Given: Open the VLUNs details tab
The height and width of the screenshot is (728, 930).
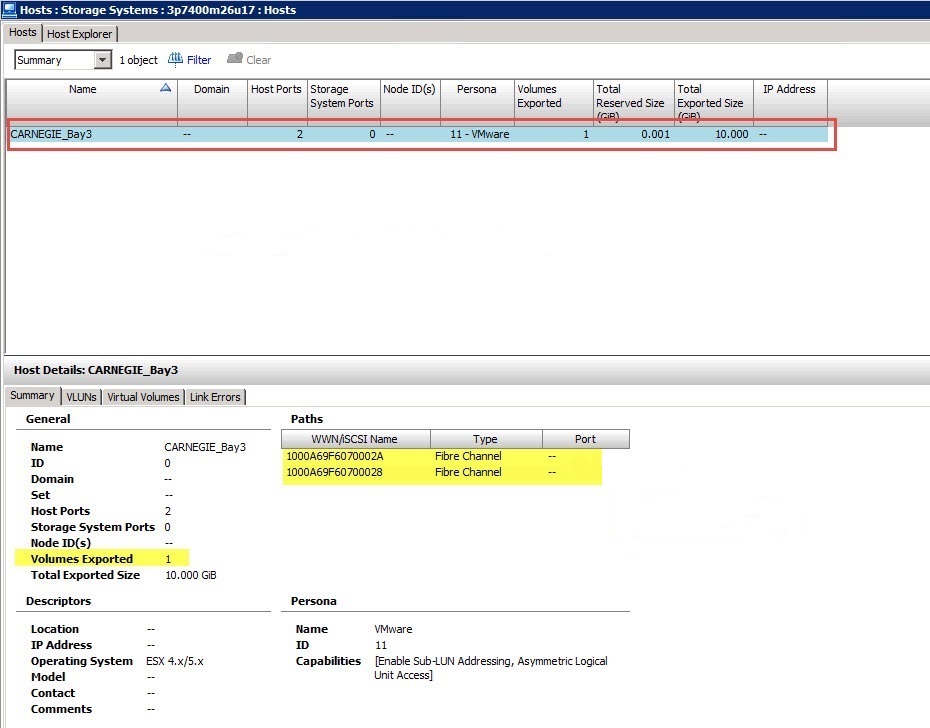Looking at the screenshot, I should (x=81, y=397).
